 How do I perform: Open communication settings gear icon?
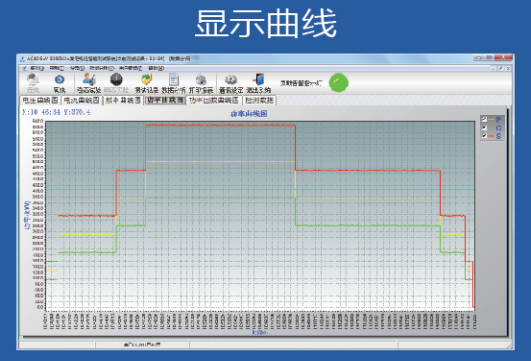click(x=231, y=80)
